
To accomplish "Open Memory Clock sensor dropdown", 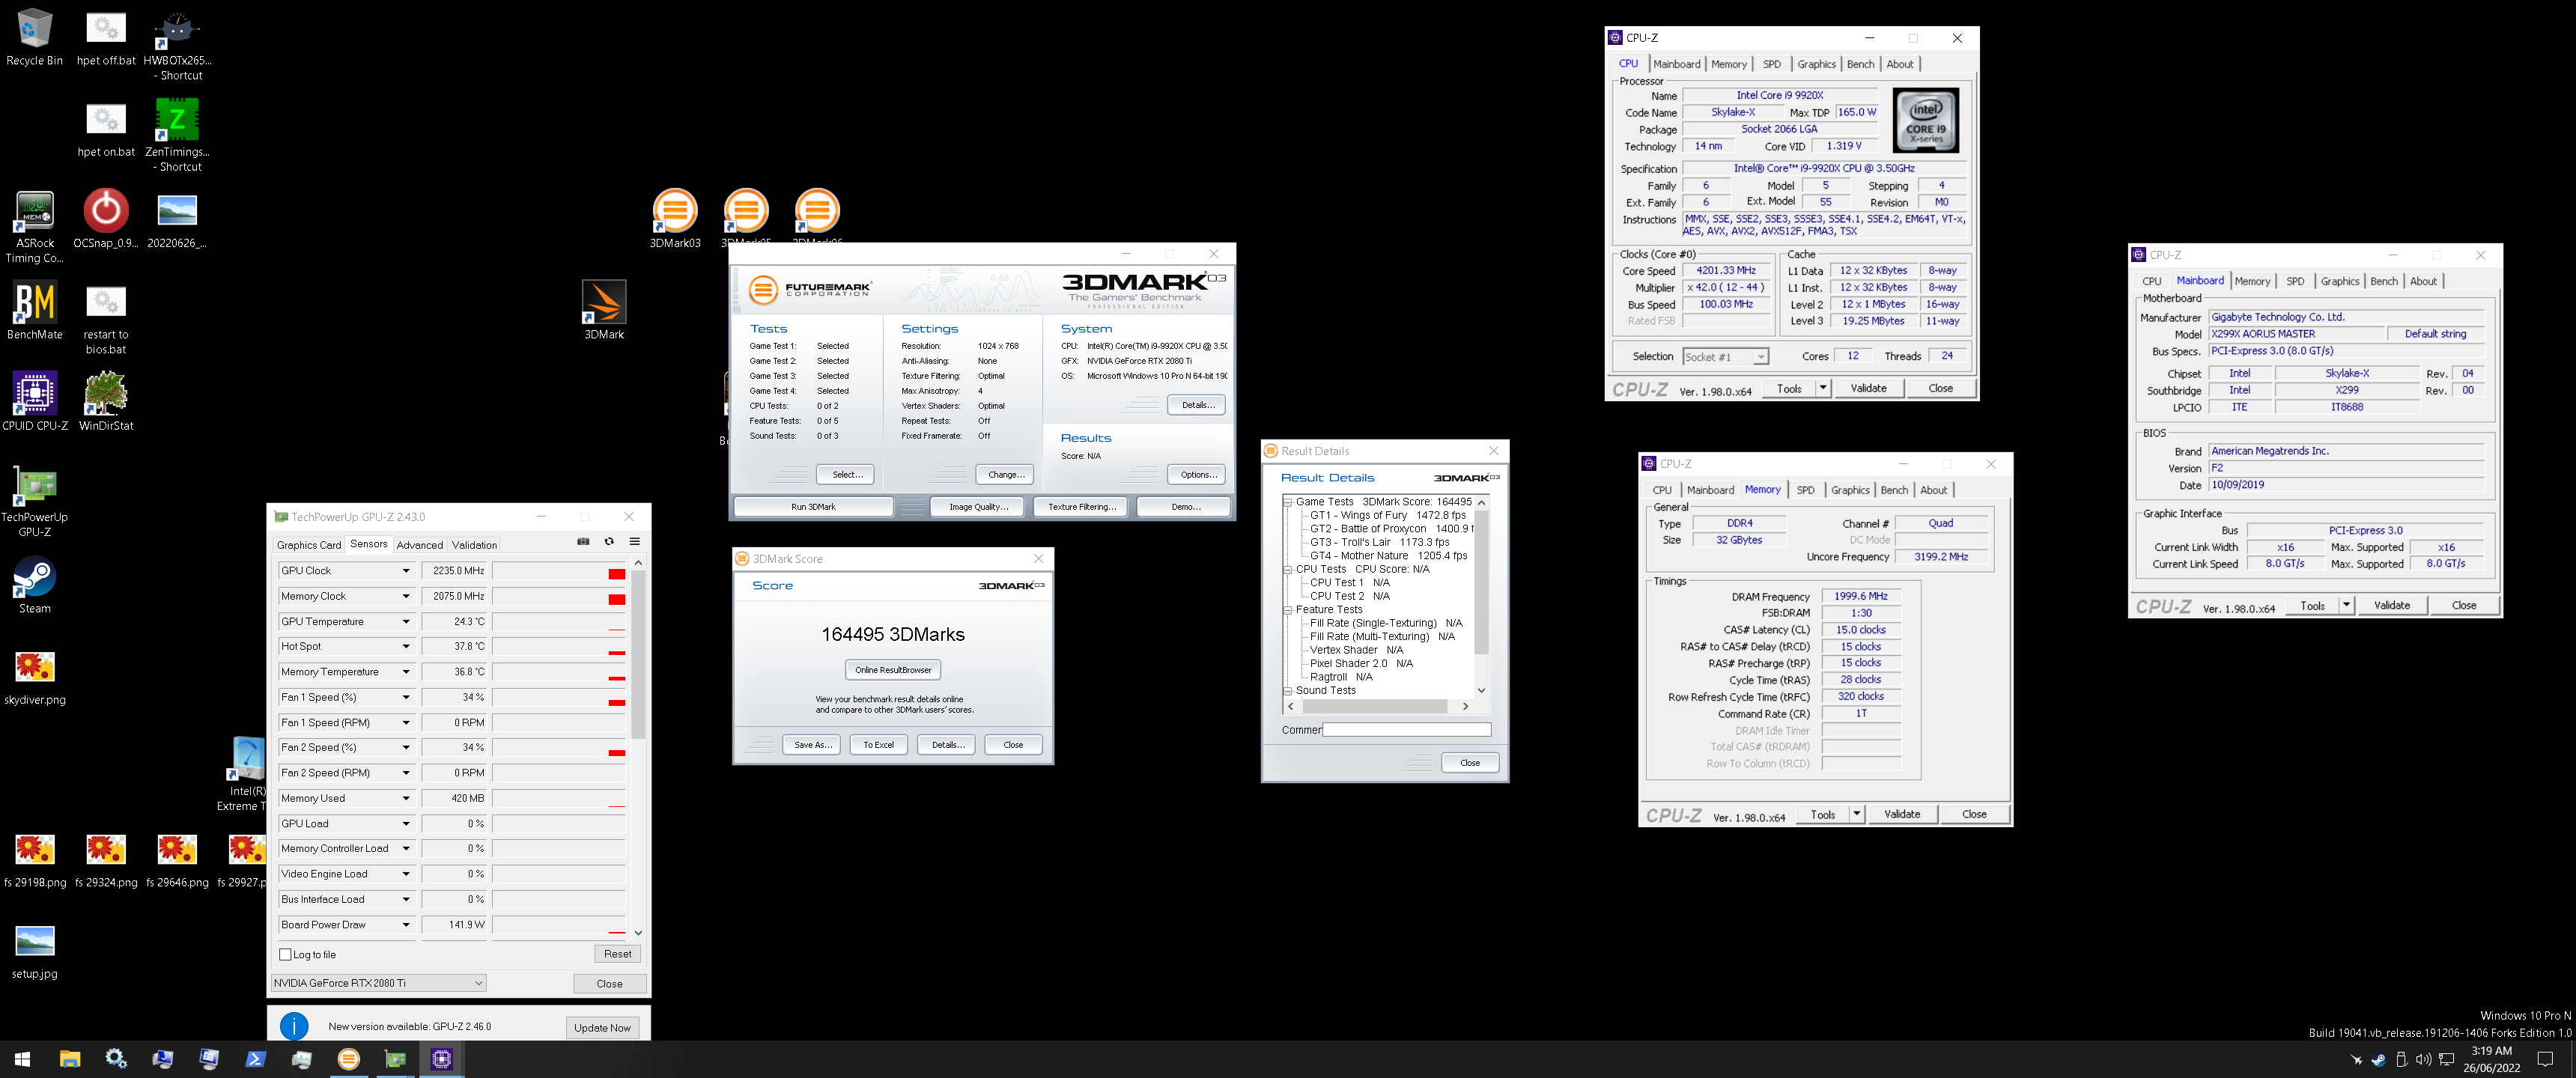I will tap(406, 596).
